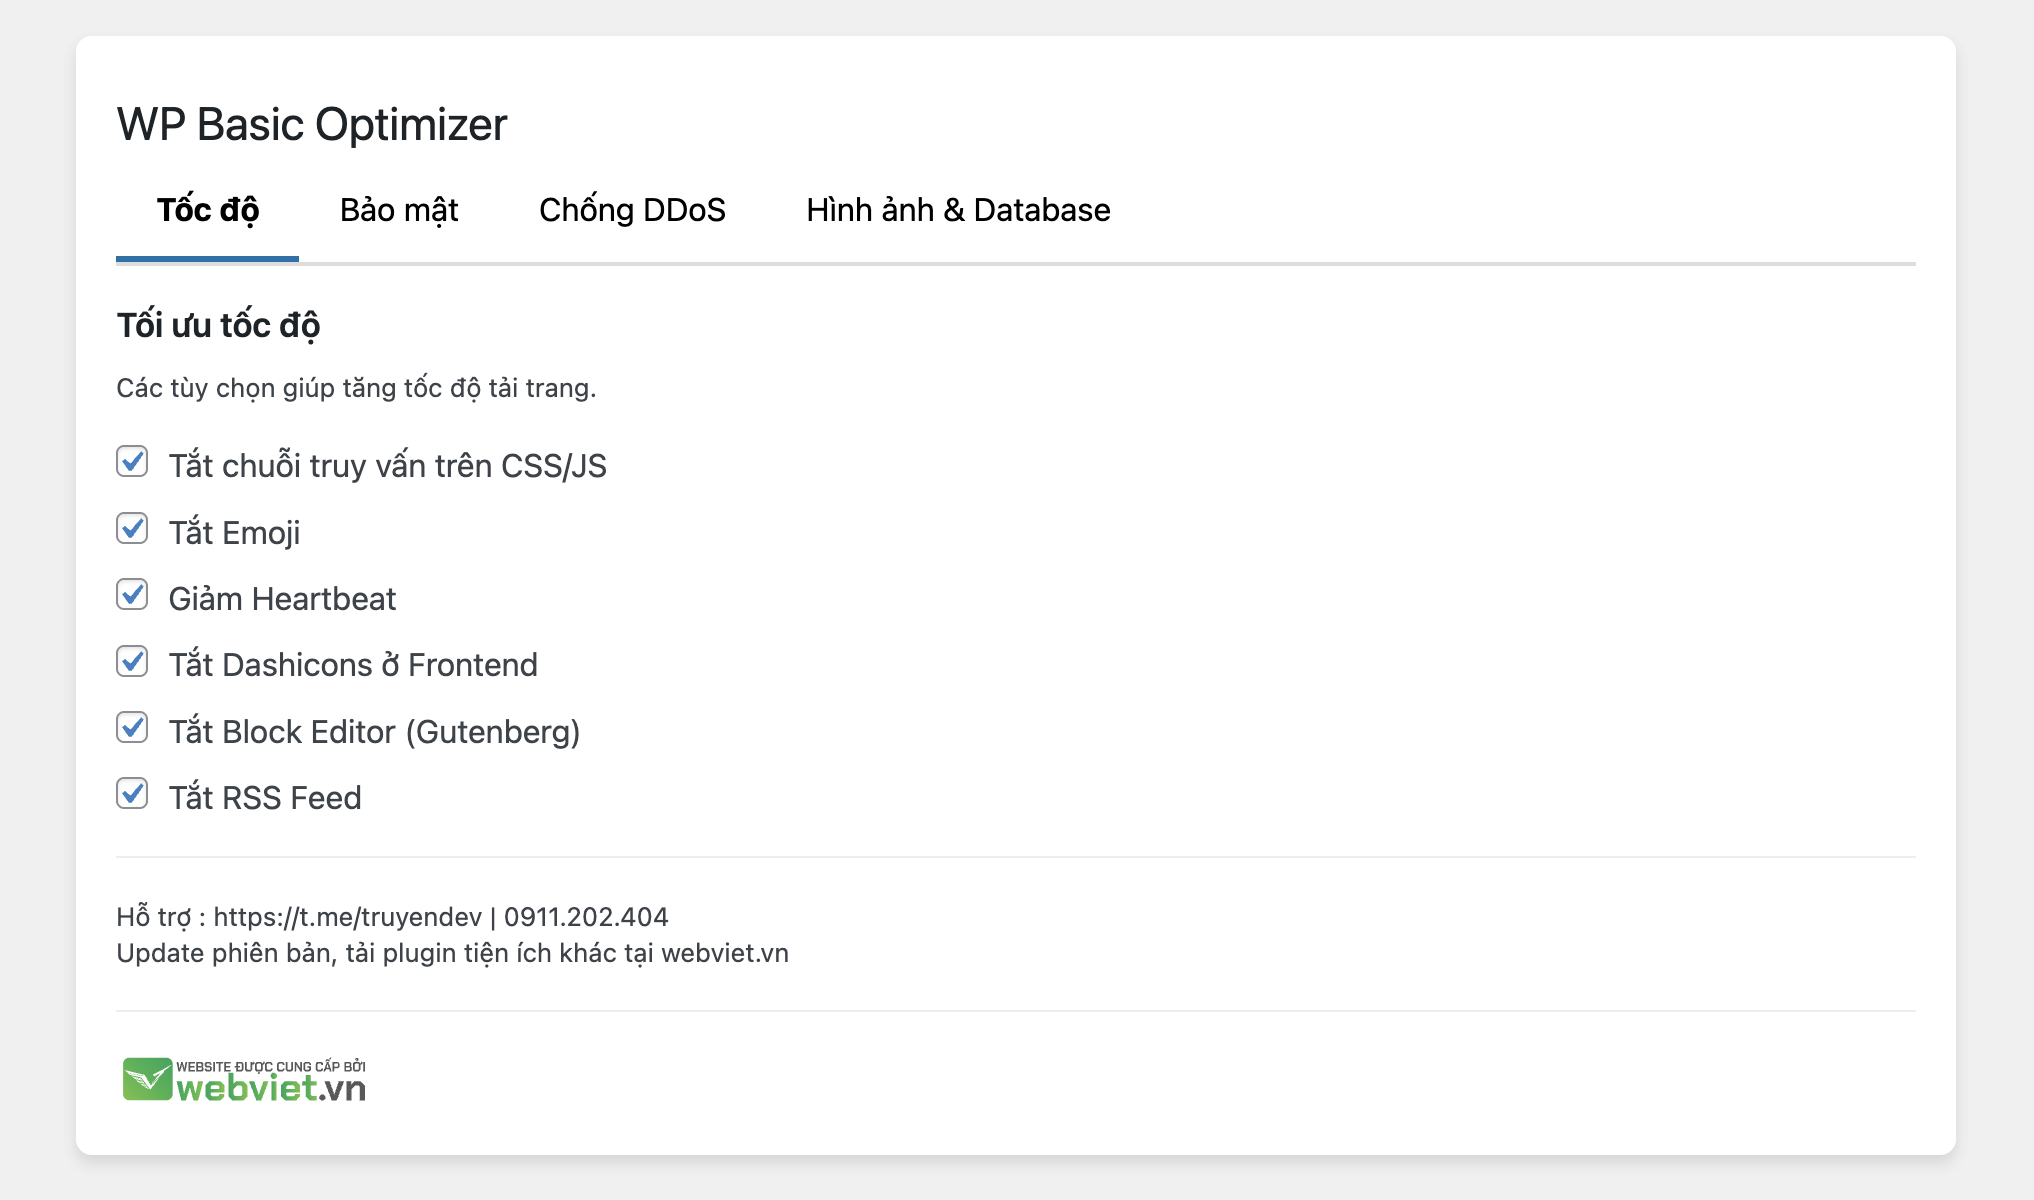Click the WP Basic Optimizer page title
This screenshot has width=2034, height=1200.
[312, 125]
